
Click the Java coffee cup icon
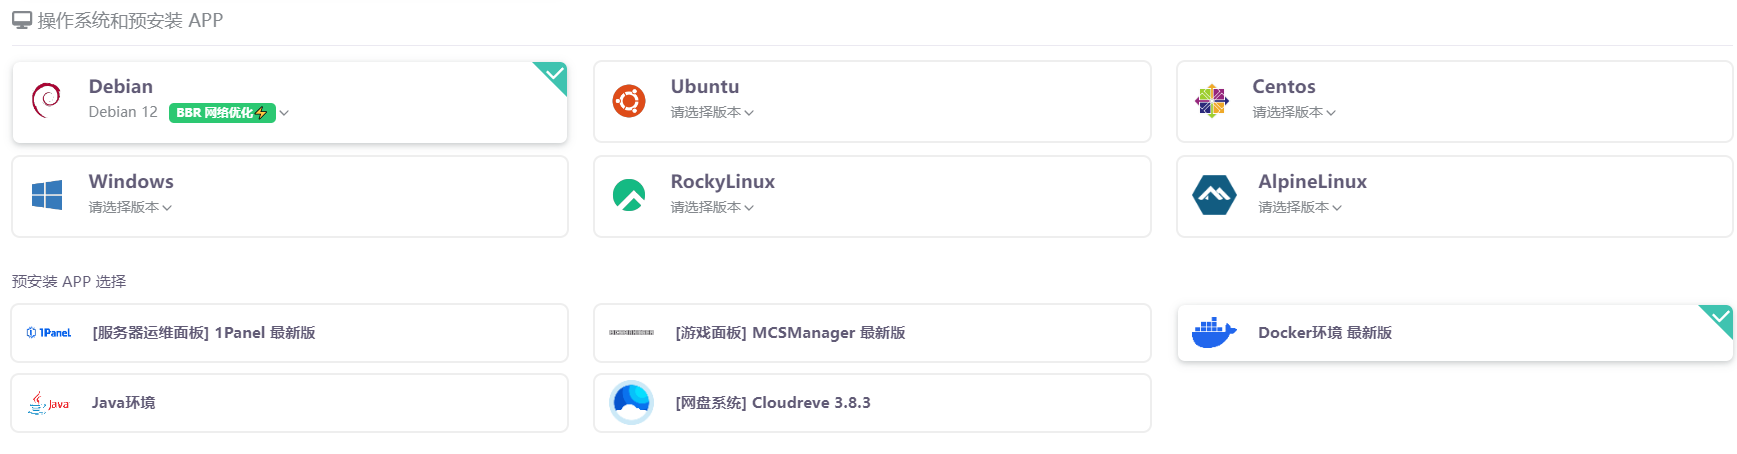coord(48,403)
